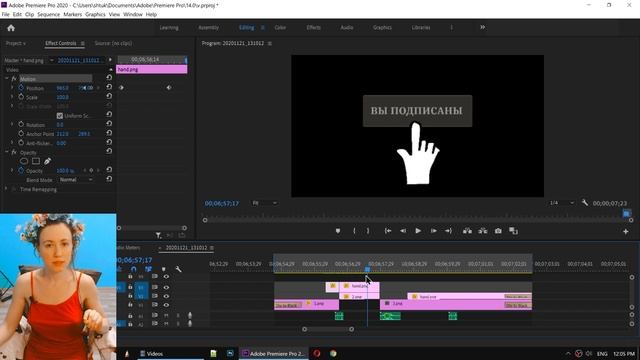Click the Lift button
The height and width of the screenshot is (360, 640).
pos(467,231)
